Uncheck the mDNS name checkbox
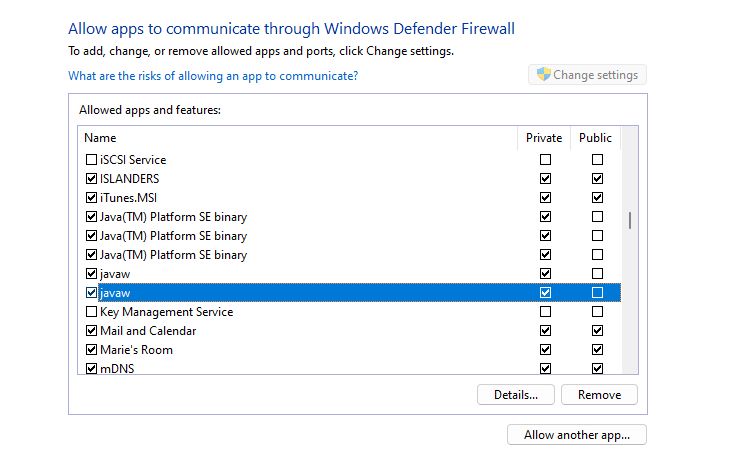The width and height of the screenshot is (730, 463). pos(92,369)
